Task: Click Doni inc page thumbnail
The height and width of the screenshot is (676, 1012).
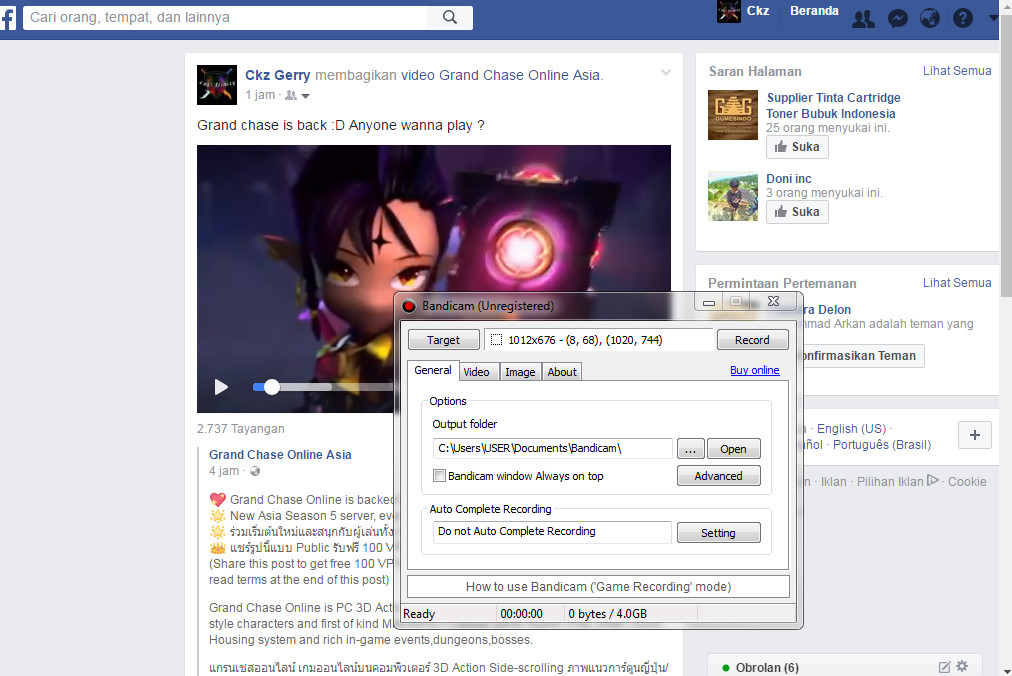Action: pos(733,196)
